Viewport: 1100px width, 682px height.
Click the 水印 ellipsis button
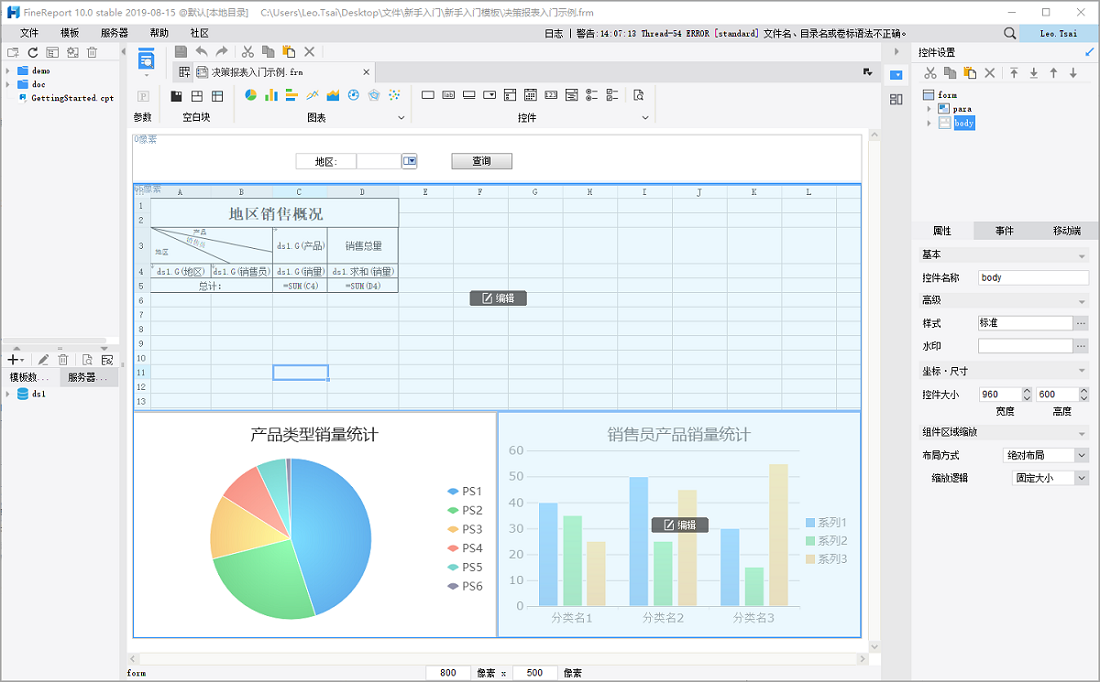1081,346
